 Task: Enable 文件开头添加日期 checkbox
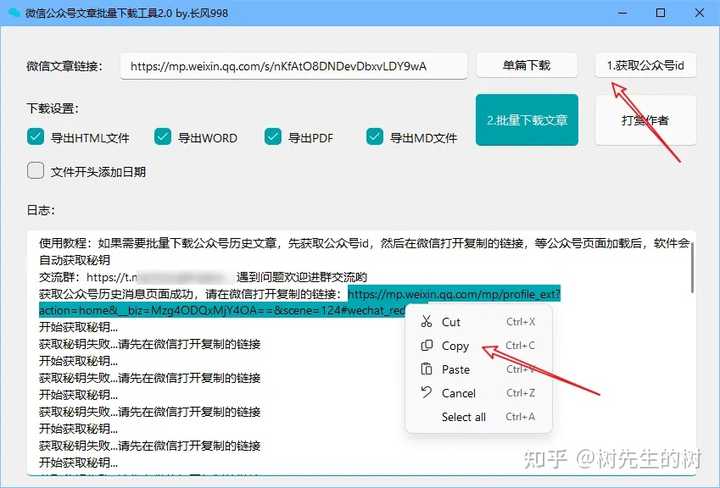click(35, 170)
